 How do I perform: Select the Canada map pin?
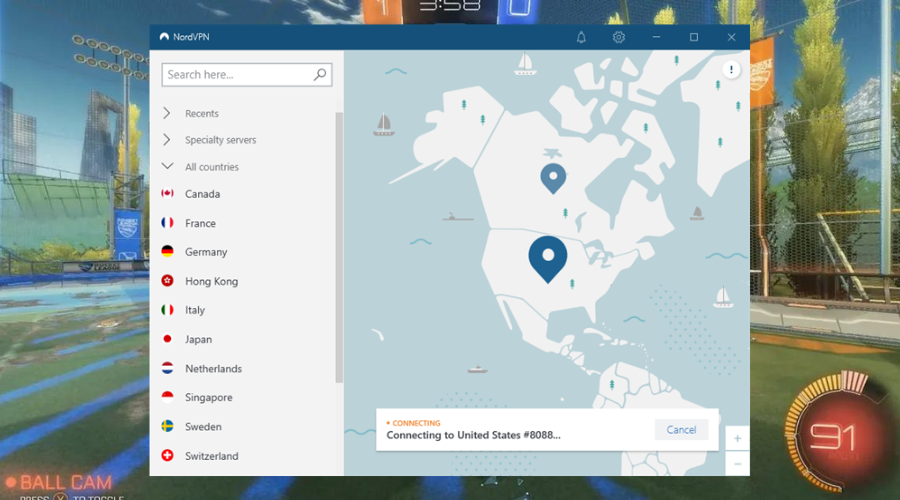[x=553, y=178]
